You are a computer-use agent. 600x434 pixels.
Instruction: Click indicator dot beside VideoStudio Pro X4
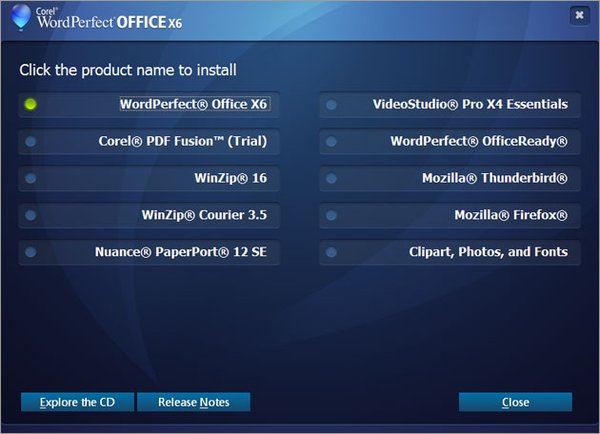pyautogui.click(x=331, y=104)
